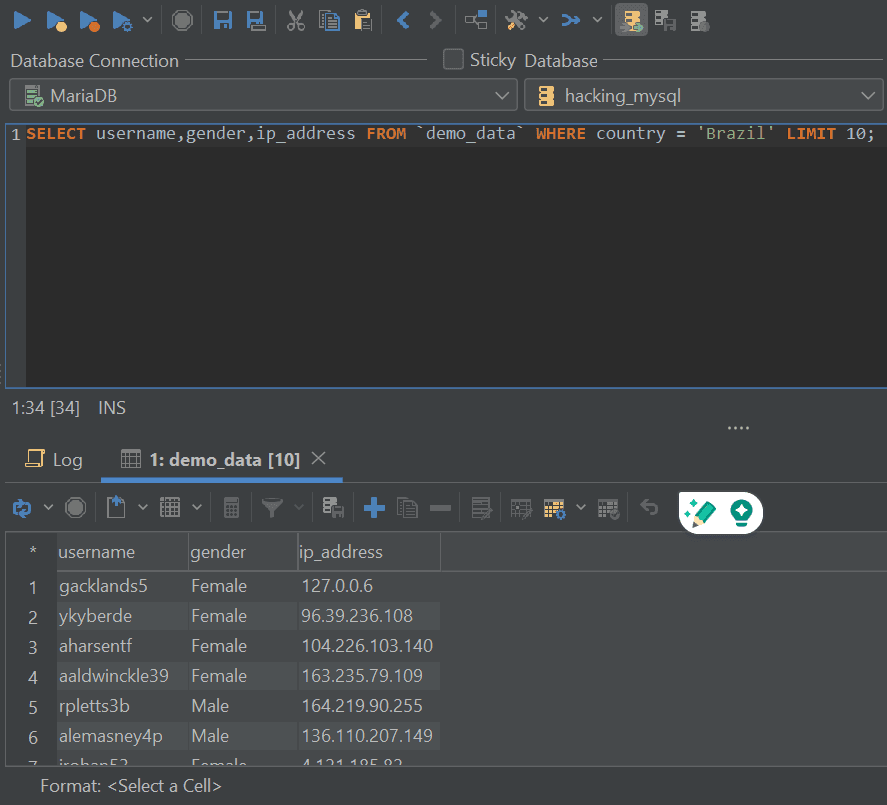The image size is (887, 805).
Task: Click the duplicate row pages icon
Action: [x=407, y=508]
